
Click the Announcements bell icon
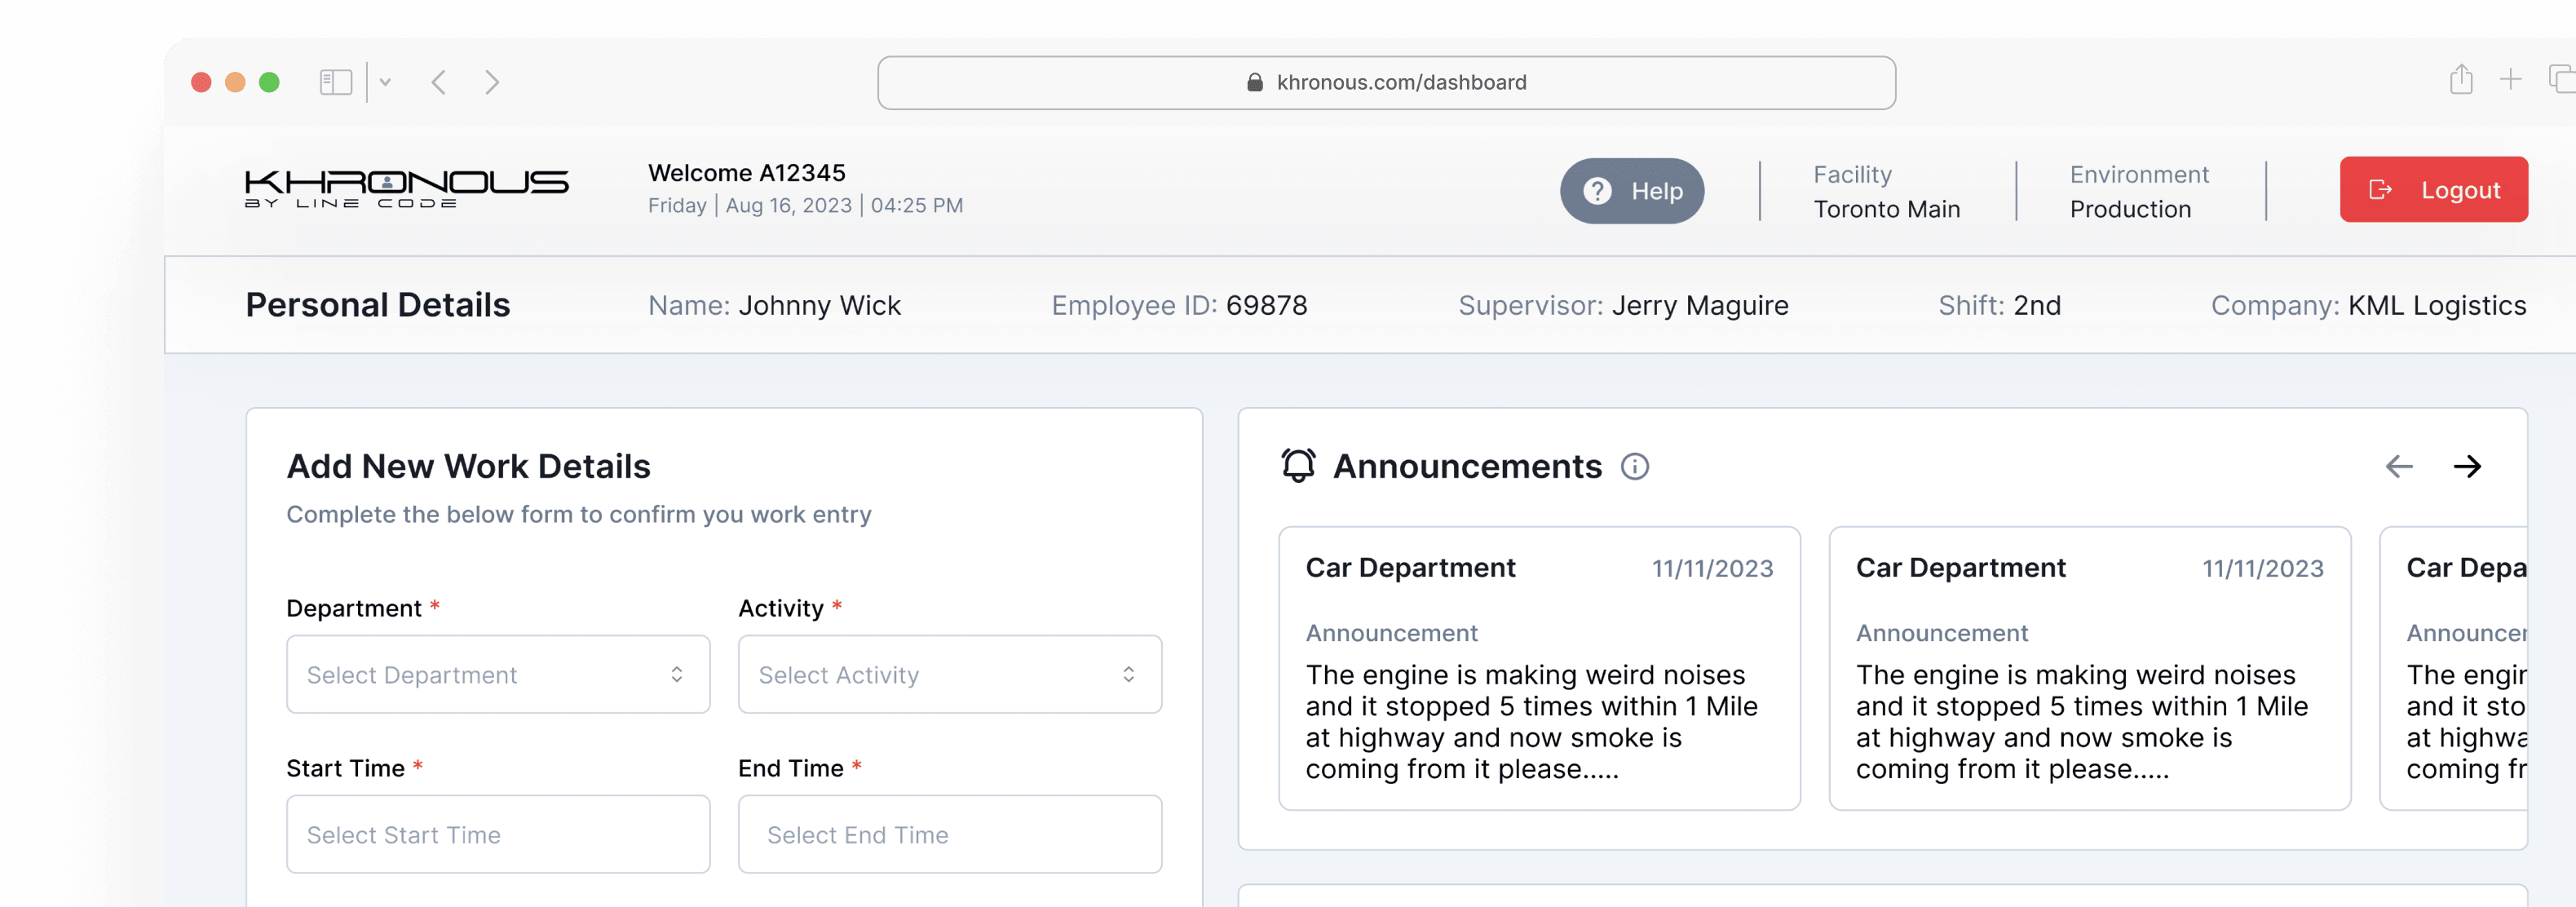coord(1297,464)
